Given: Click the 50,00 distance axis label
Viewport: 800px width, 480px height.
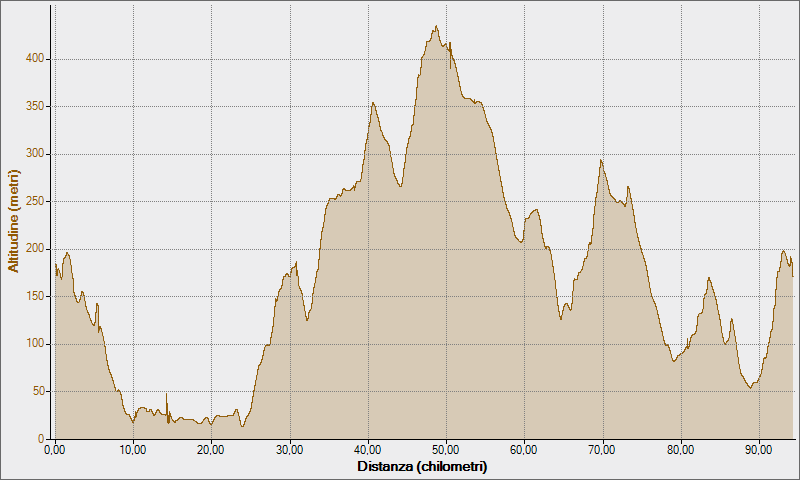Looking at the screenshot, I should 446,450.
